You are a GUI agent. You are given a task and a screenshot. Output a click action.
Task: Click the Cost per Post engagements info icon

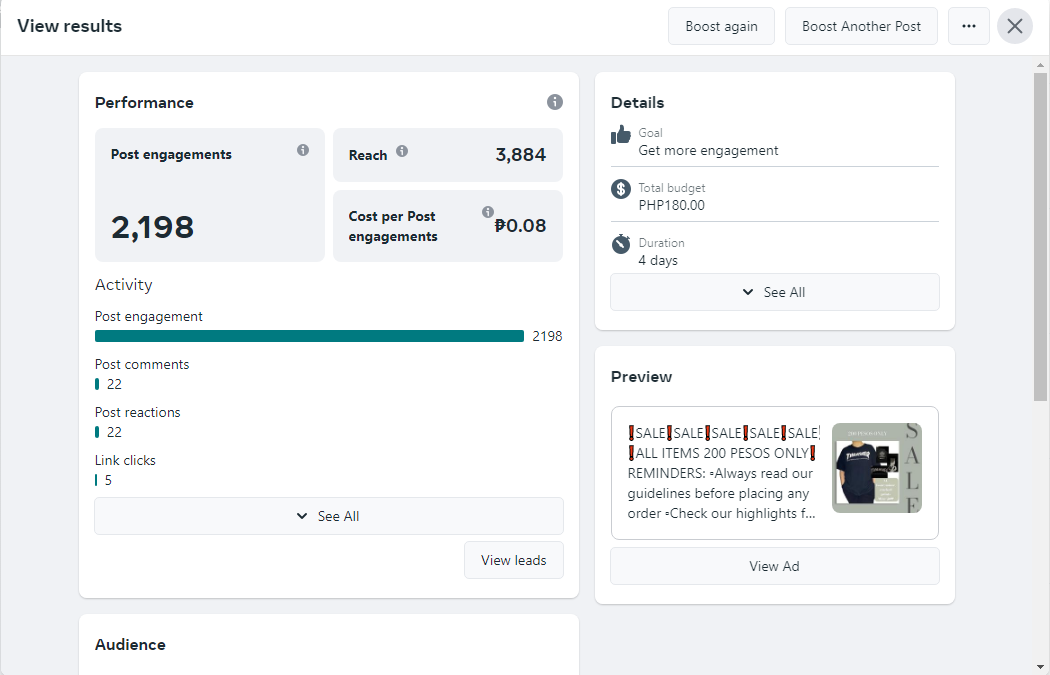[488, 212]
